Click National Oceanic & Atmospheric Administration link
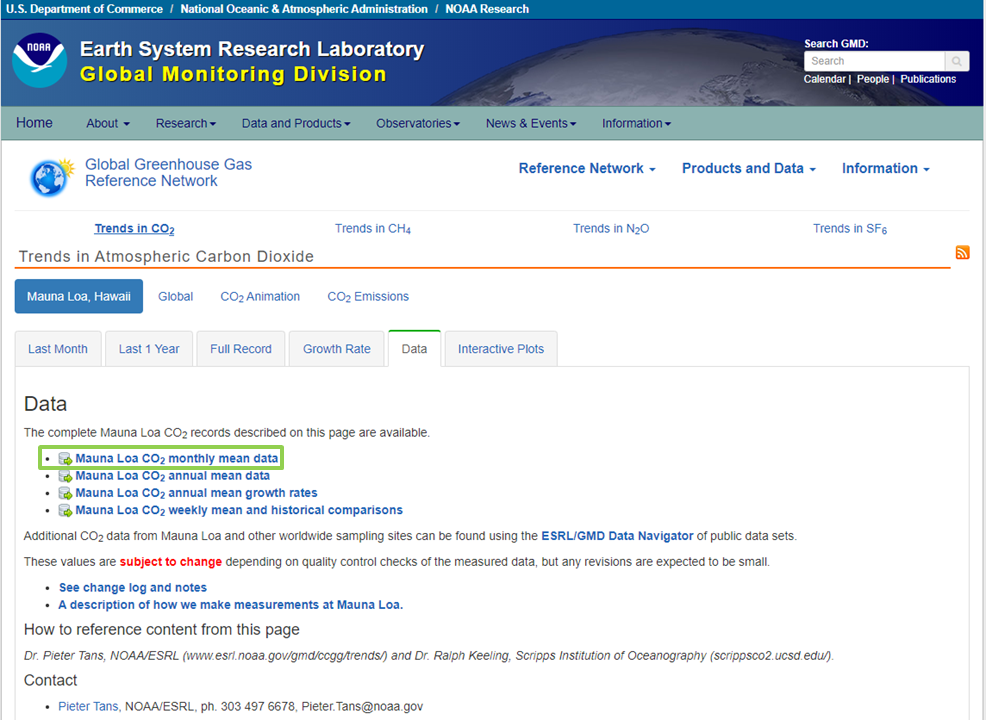 pyautogui.click(x=304, y=9)
